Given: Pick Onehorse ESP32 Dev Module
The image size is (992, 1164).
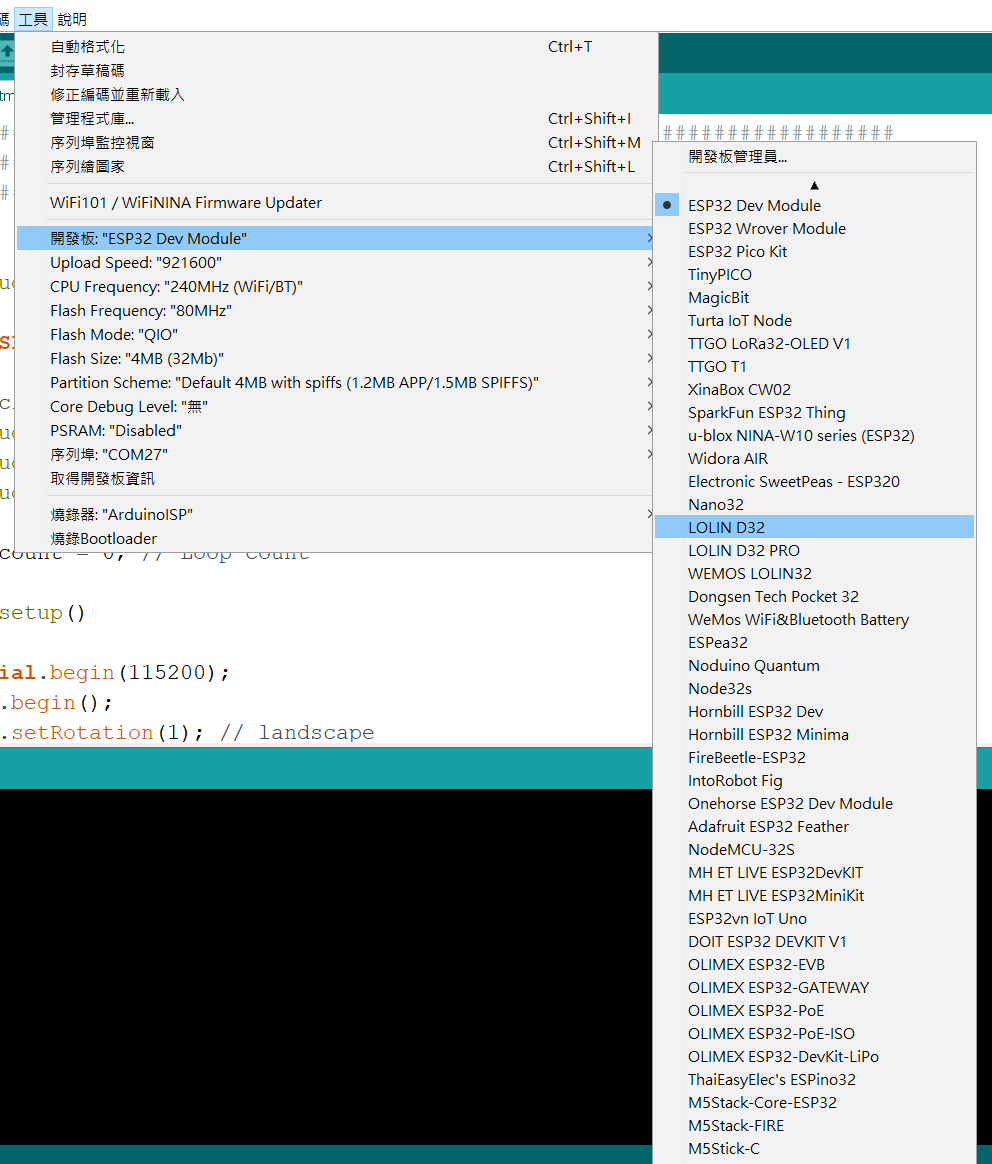Looking at the screenshot, I should pyautogui.click(x=815, y=804).
